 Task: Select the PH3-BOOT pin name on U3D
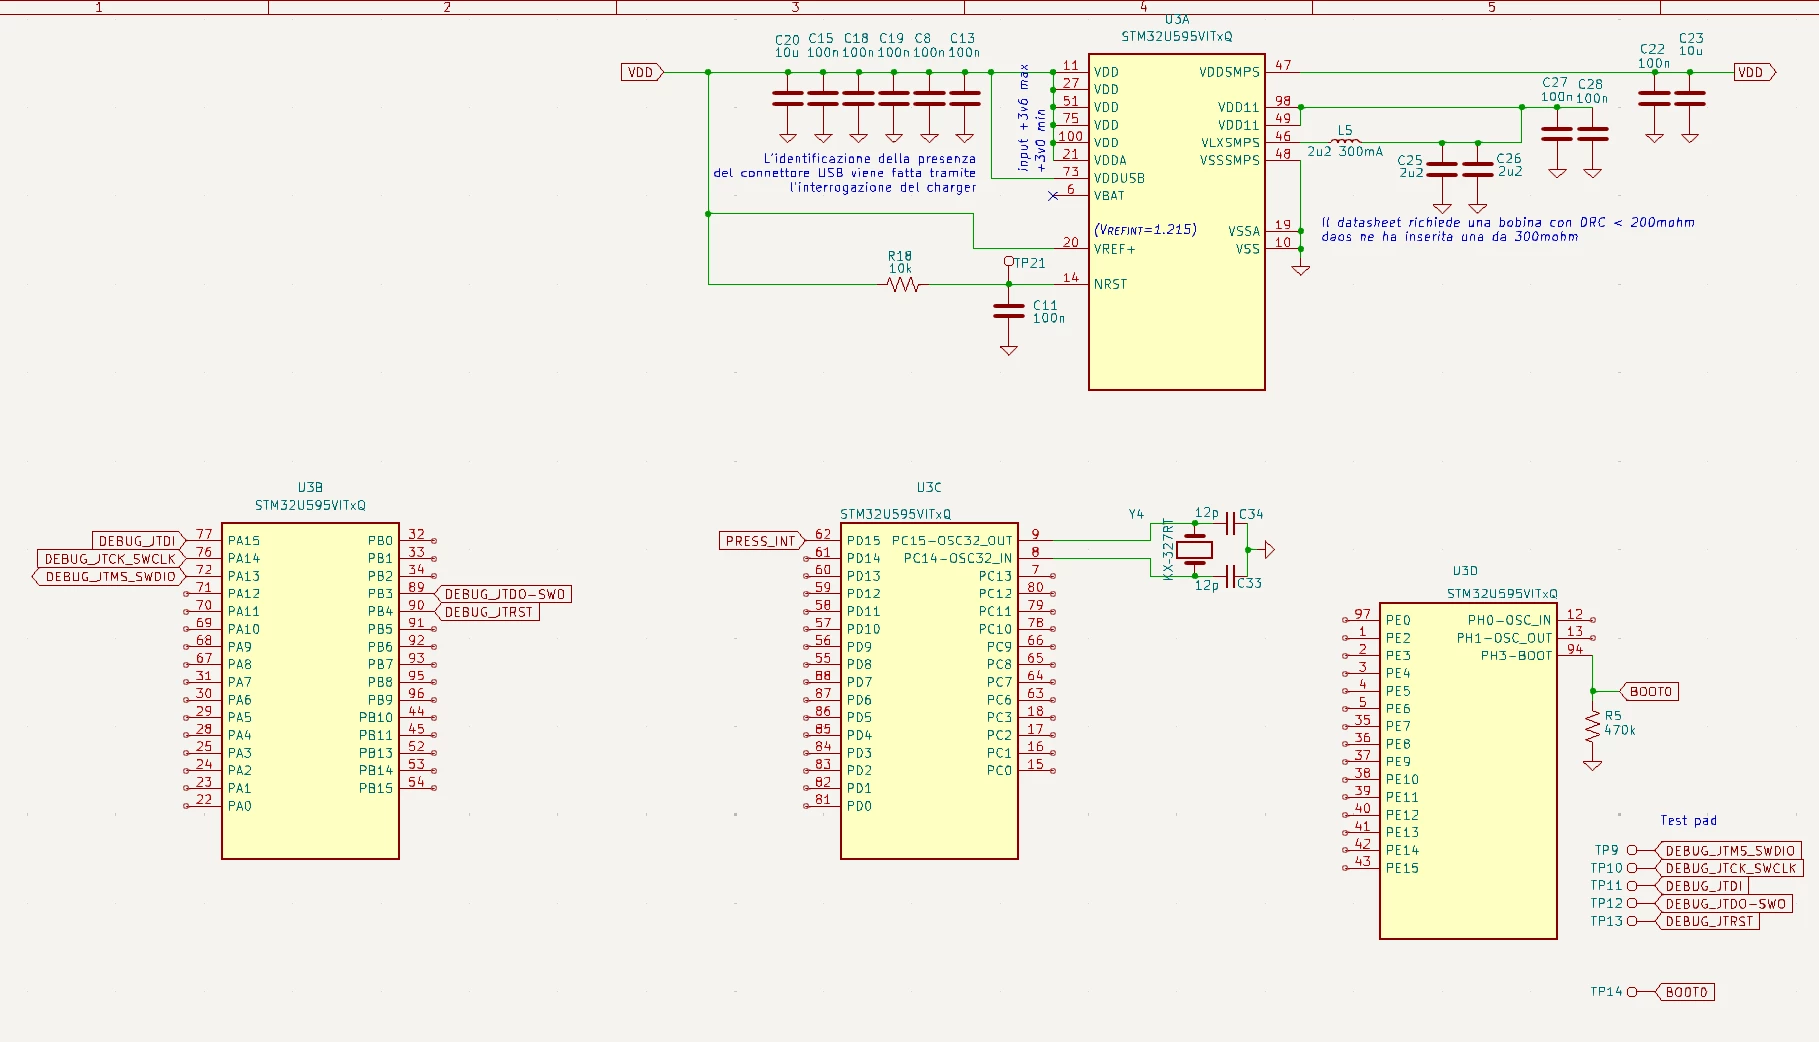[1516, 656]
